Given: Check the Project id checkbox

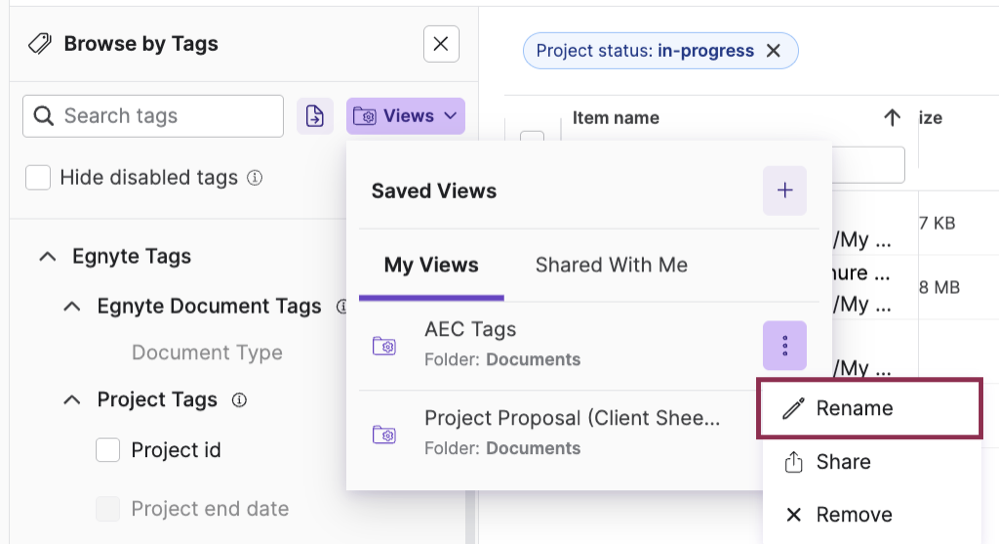Looking at the screenshot, I should coord(108,450).
